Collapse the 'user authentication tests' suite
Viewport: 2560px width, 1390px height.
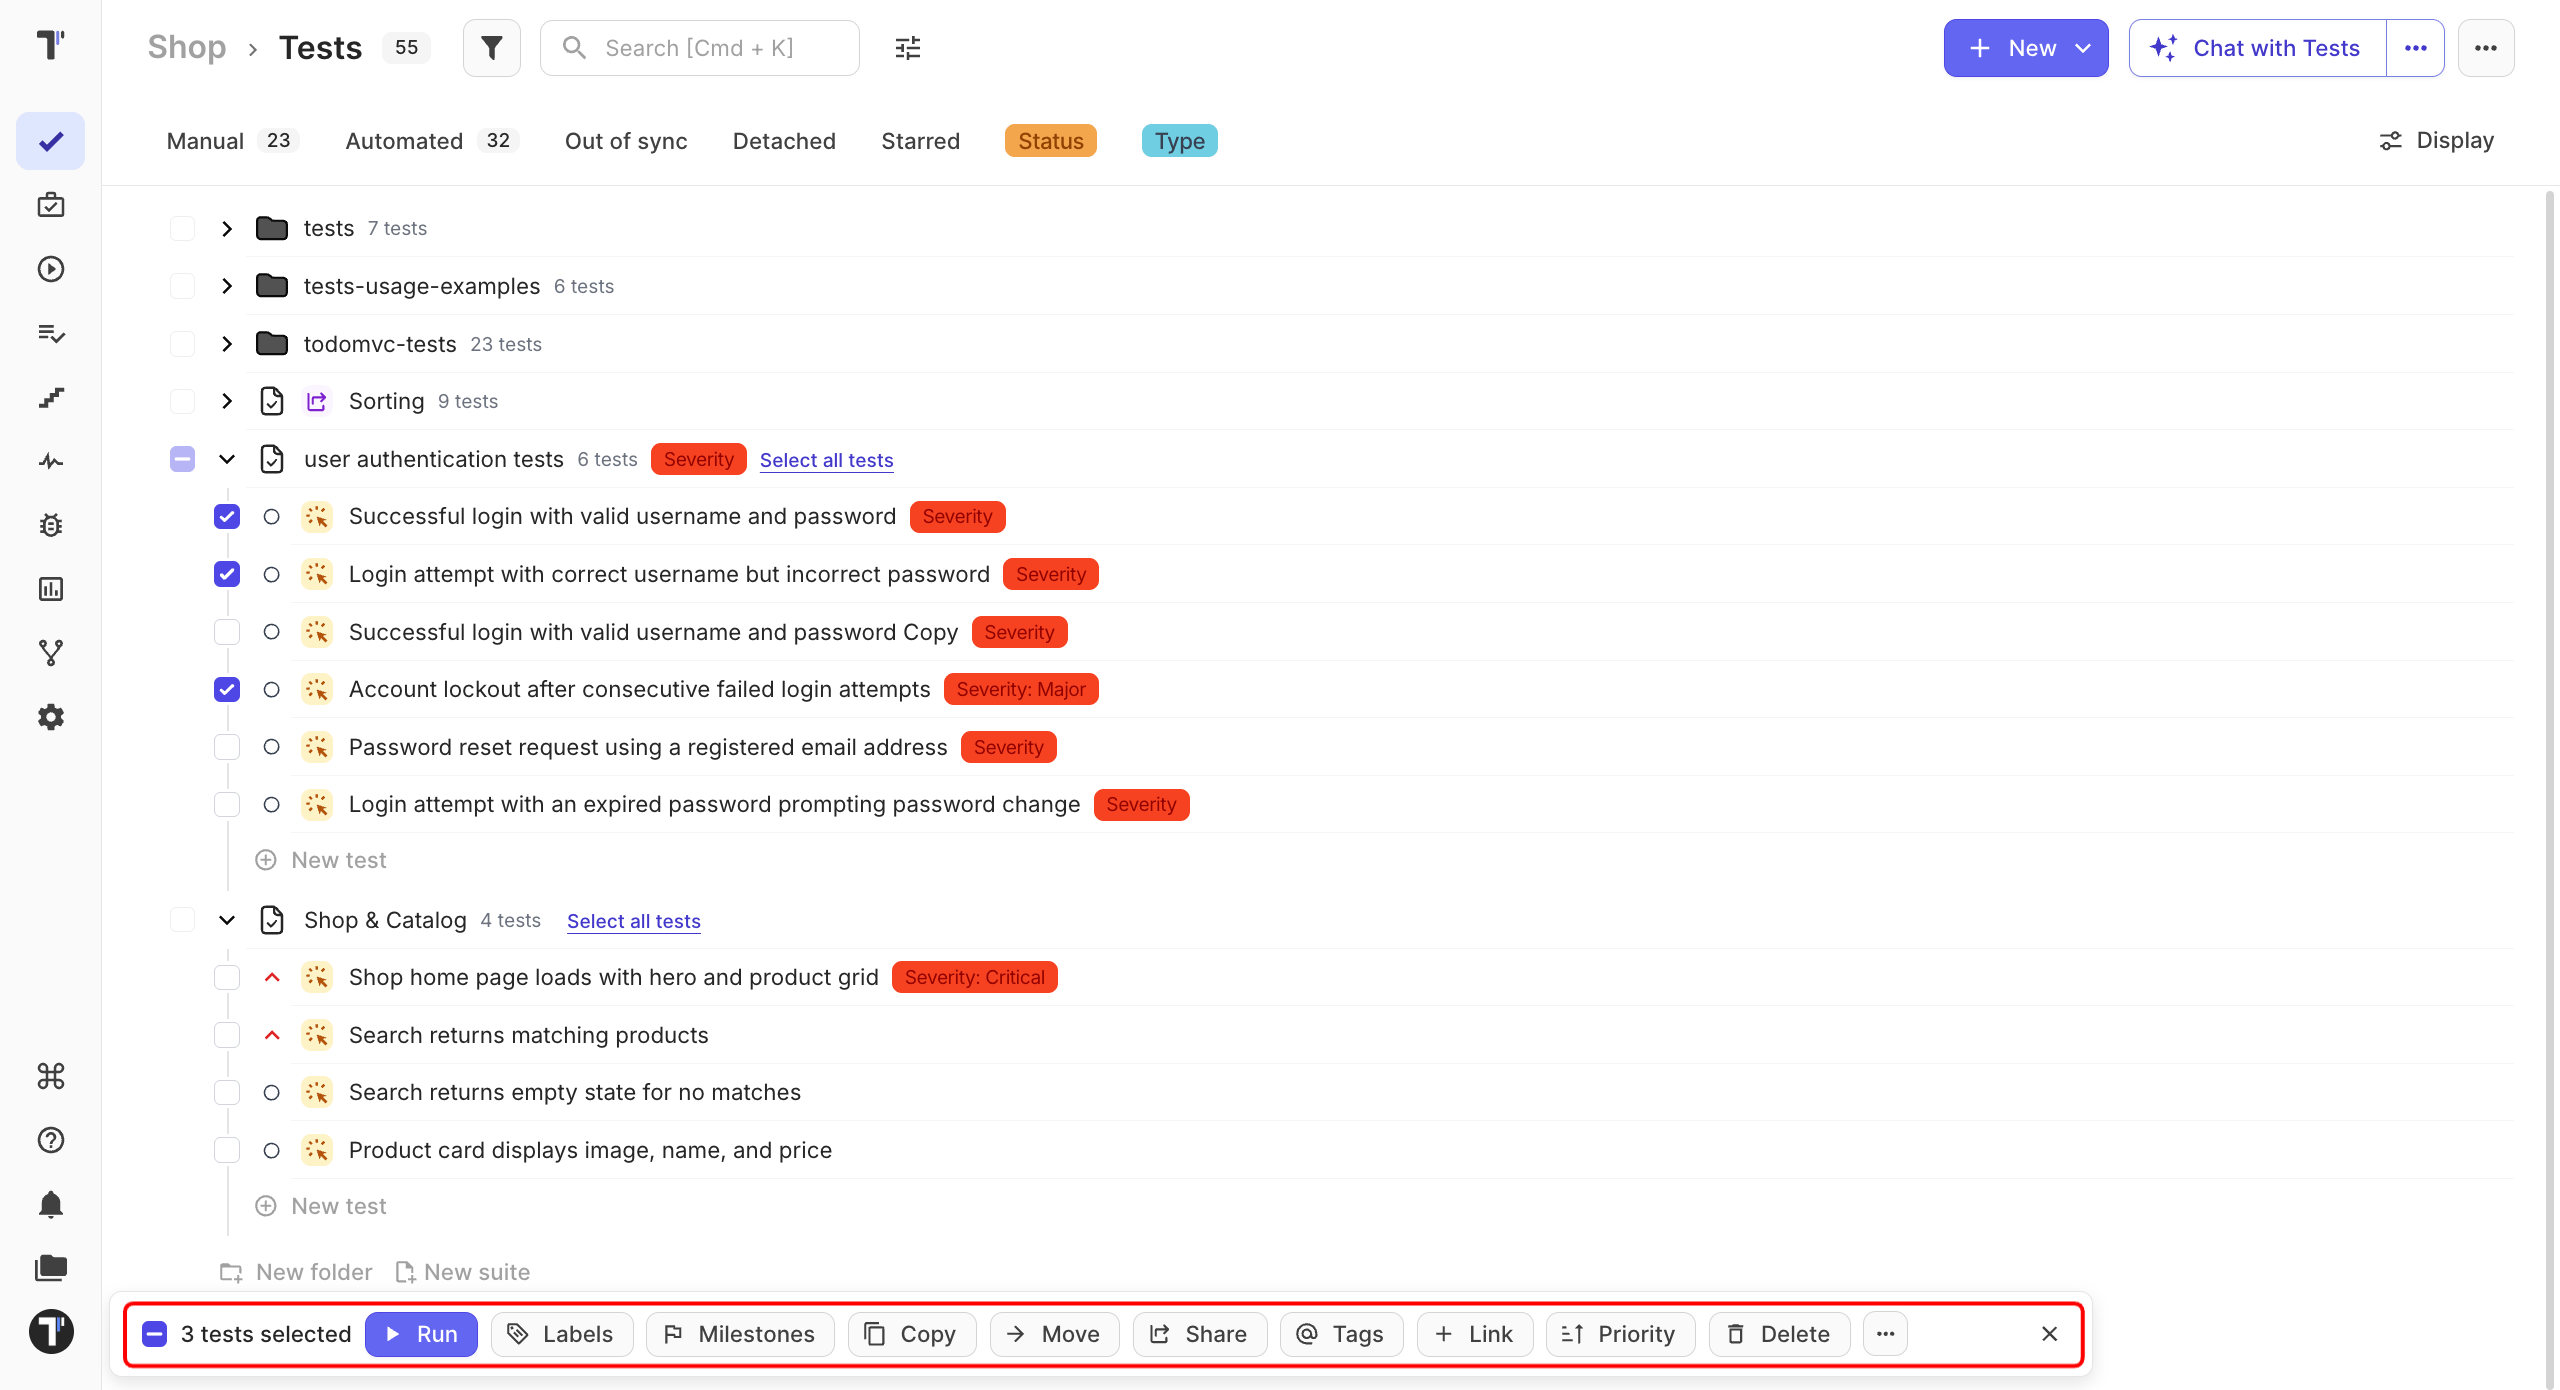(x=227, y=459)
